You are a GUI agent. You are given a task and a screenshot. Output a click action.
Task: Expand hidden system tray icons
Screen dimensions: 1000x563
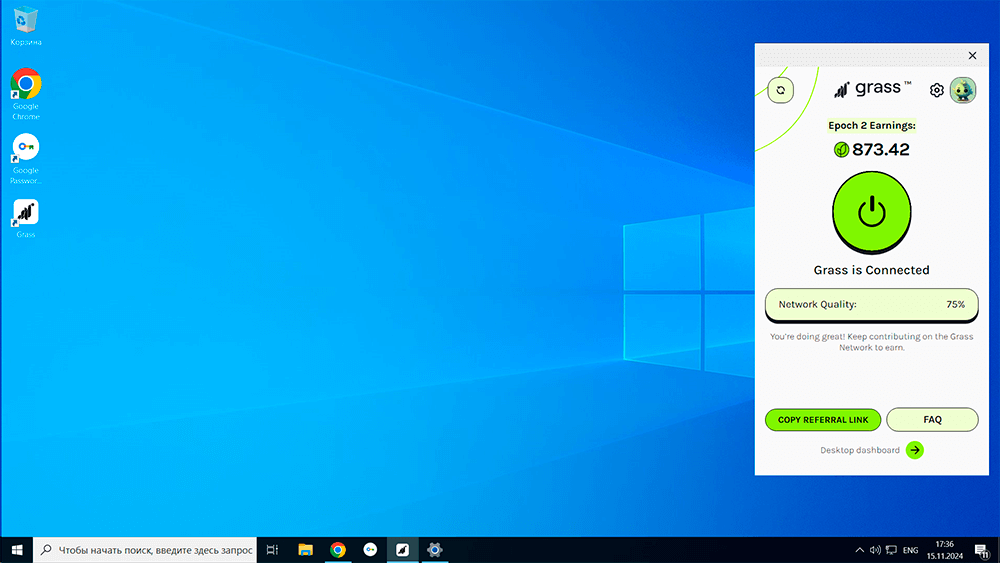coord(859,550)
